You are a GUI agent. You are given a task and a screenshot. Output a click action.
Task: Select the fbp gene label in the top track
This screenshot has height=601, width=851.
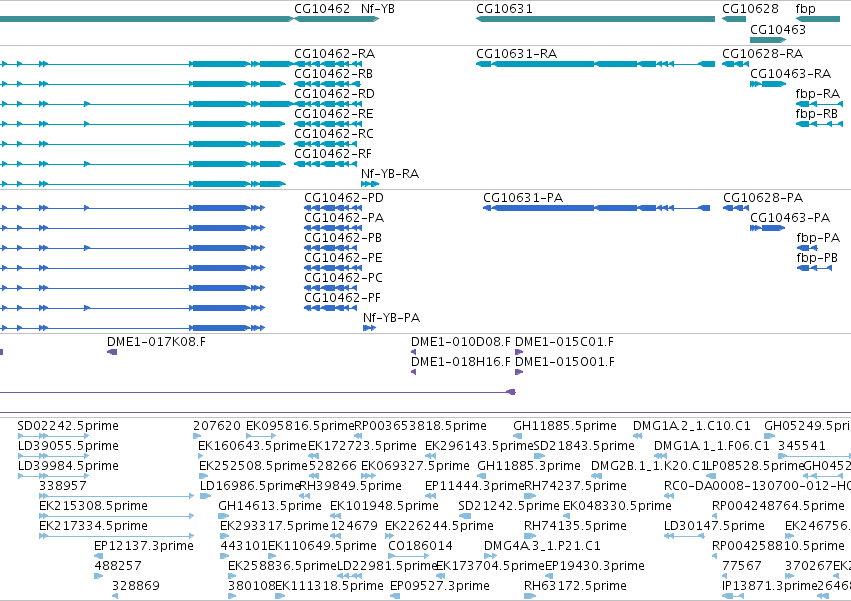point(805,9)
